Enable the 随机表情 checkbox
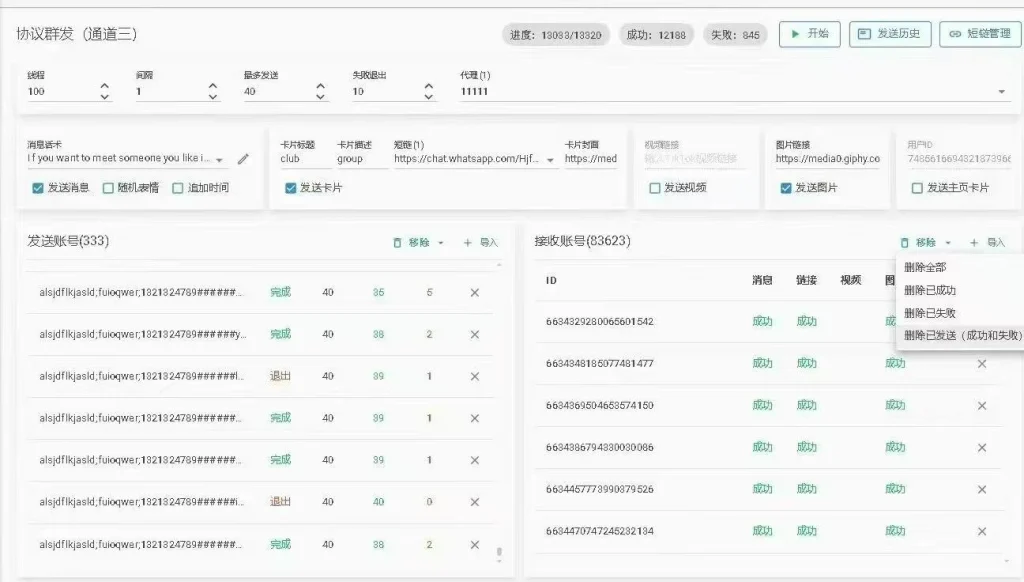The image size is (1024, 582). [x=108, y=187]
